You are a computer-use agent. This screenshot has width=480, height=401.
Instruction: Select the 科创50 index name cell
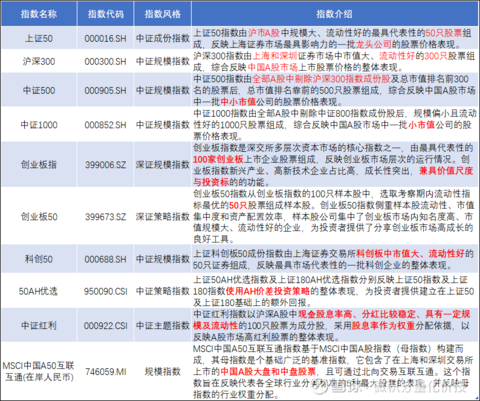[39, 259]
